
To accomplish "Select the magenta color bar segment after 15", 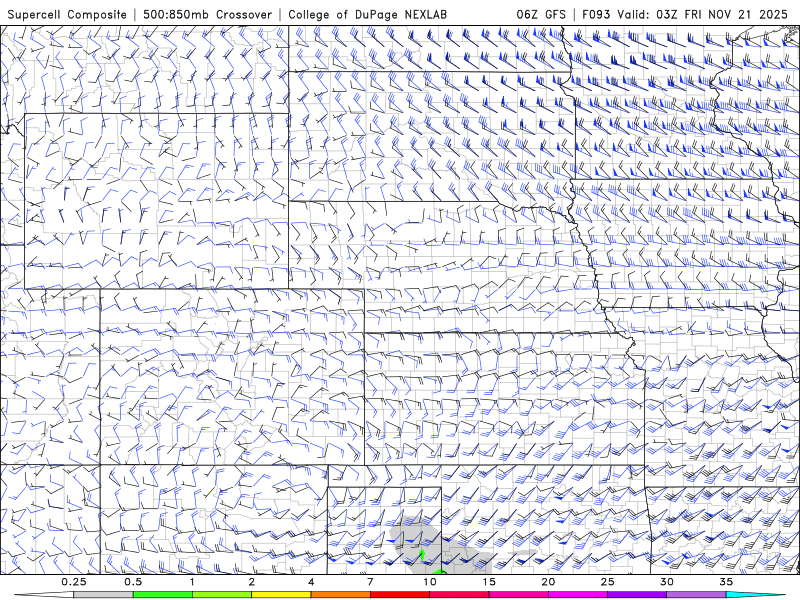I will (x=518, y=595).
